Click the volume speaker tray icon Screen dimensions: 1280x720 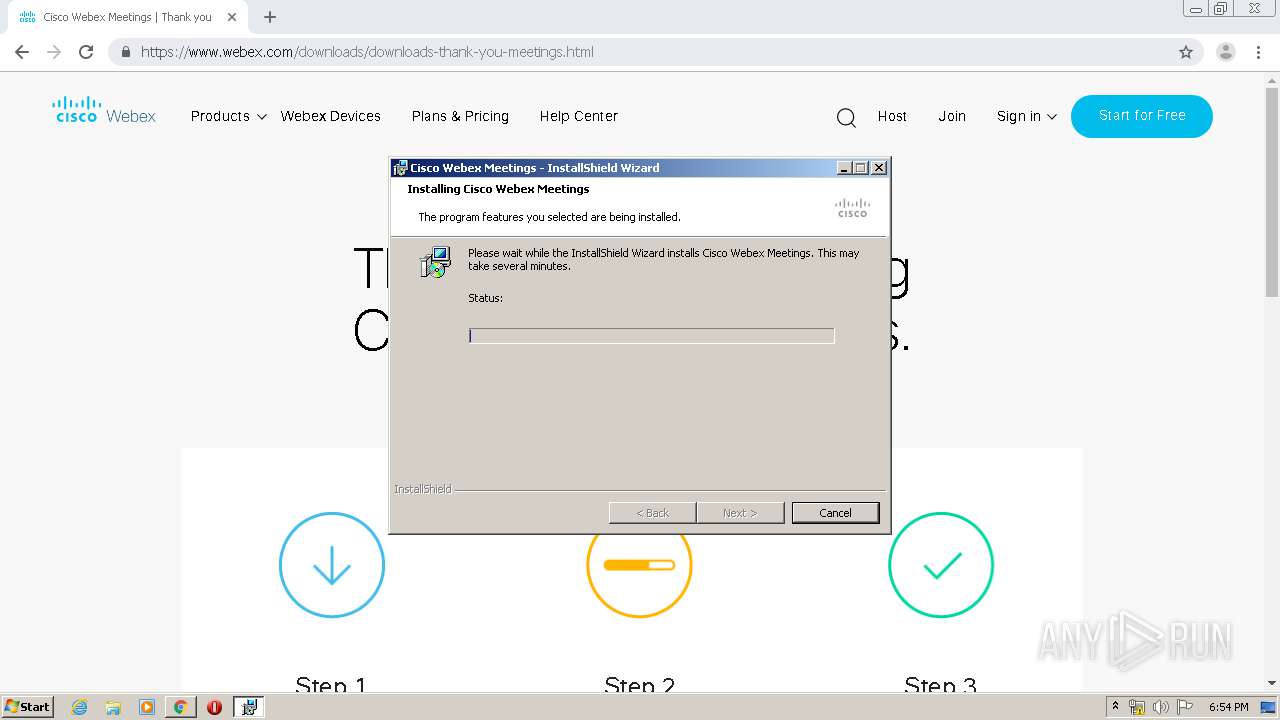click(1160, 707)
